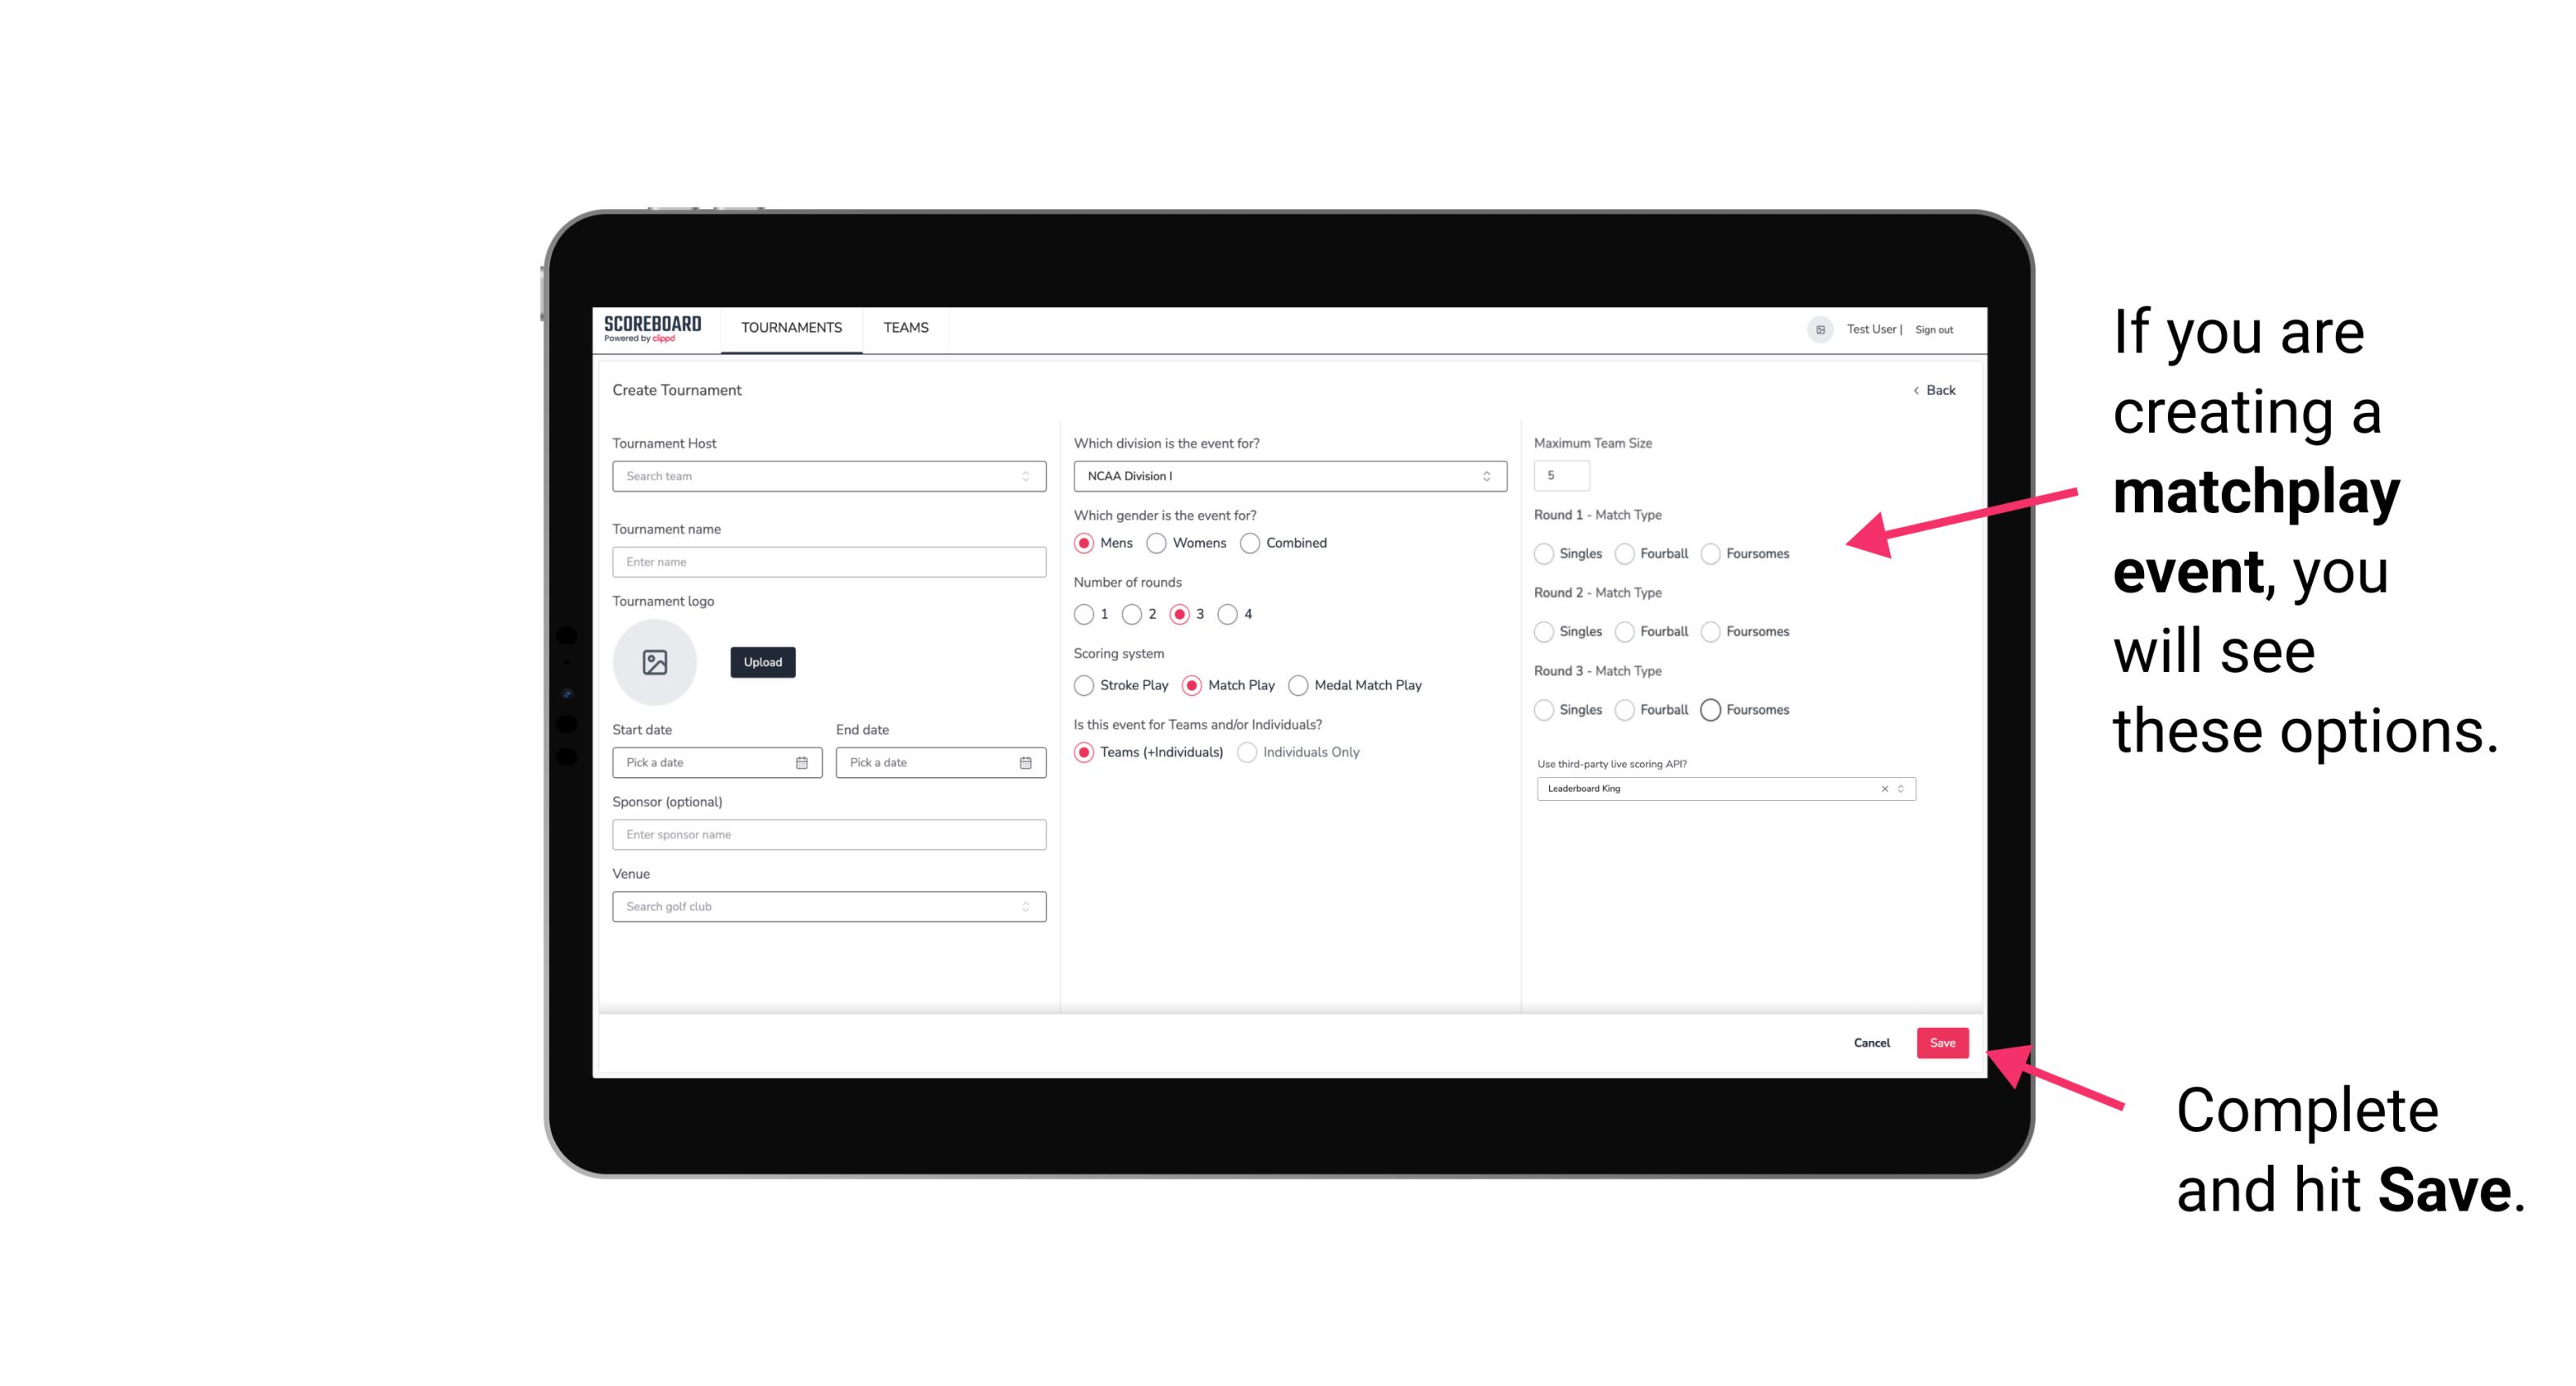
Task: Switch to the TOURNAMENTS tab
Action: pyautogui.click(x=790, y=328)
